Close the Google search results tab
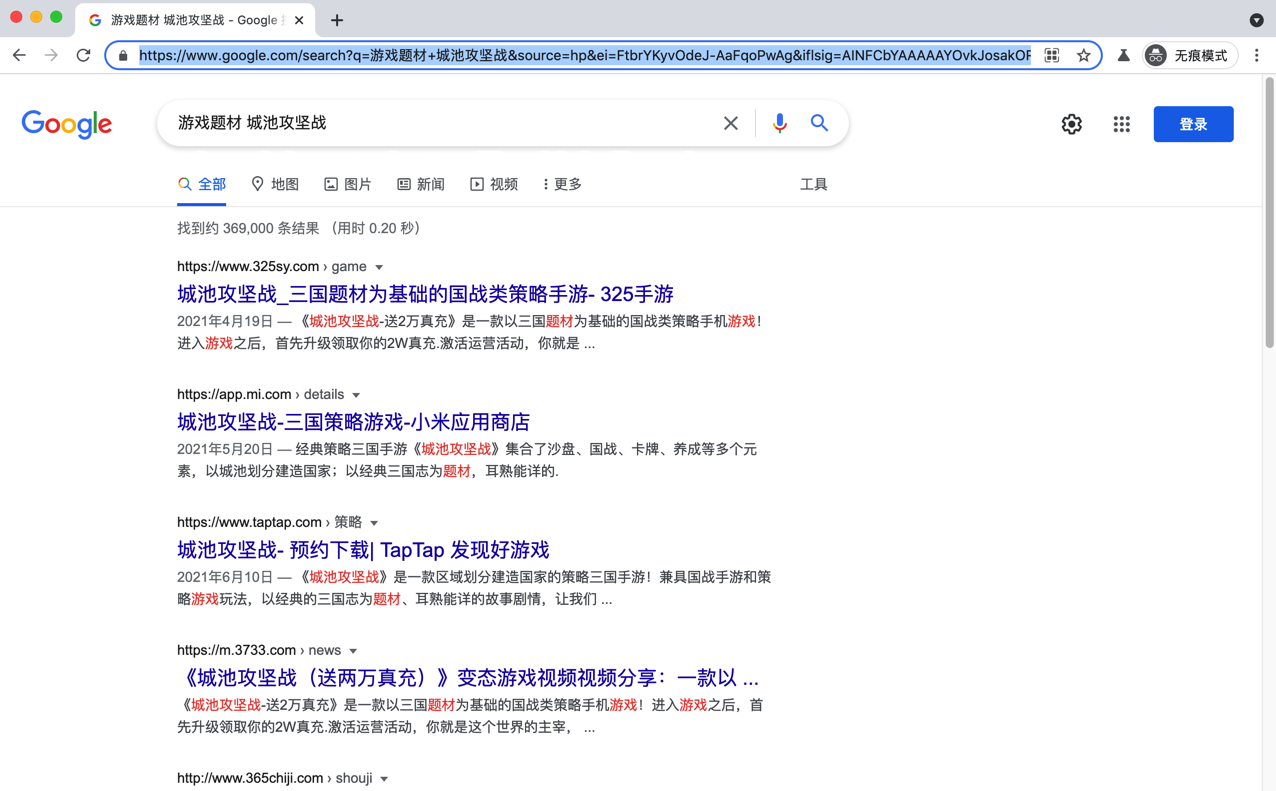Viewport: 1276px width, 791px height. pos(299,20)
